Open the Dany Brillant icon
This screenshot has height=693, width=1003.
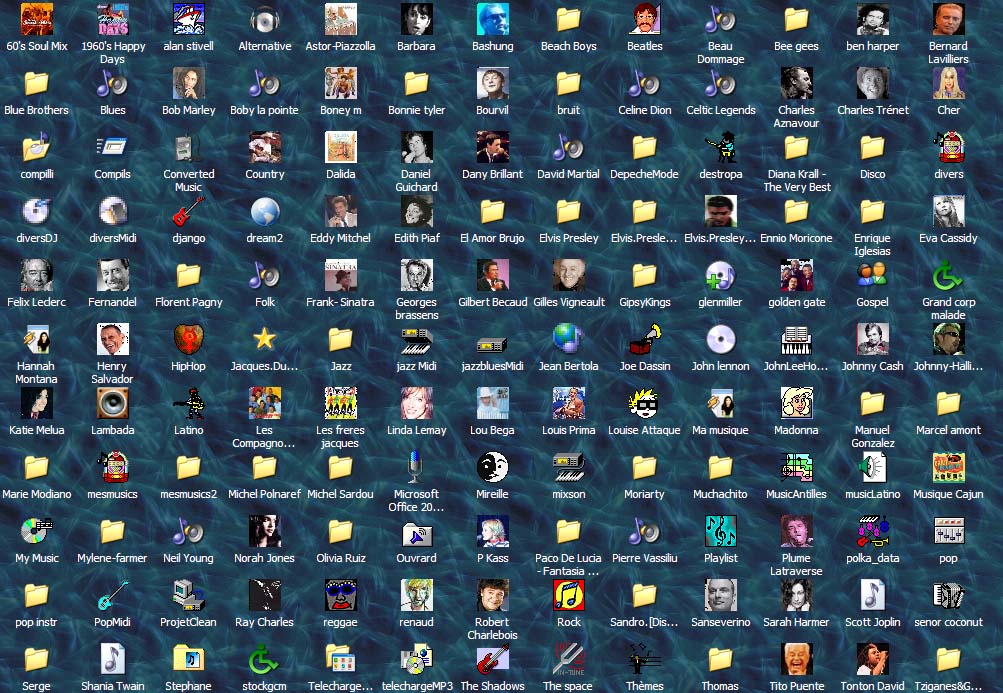point(493,147)
